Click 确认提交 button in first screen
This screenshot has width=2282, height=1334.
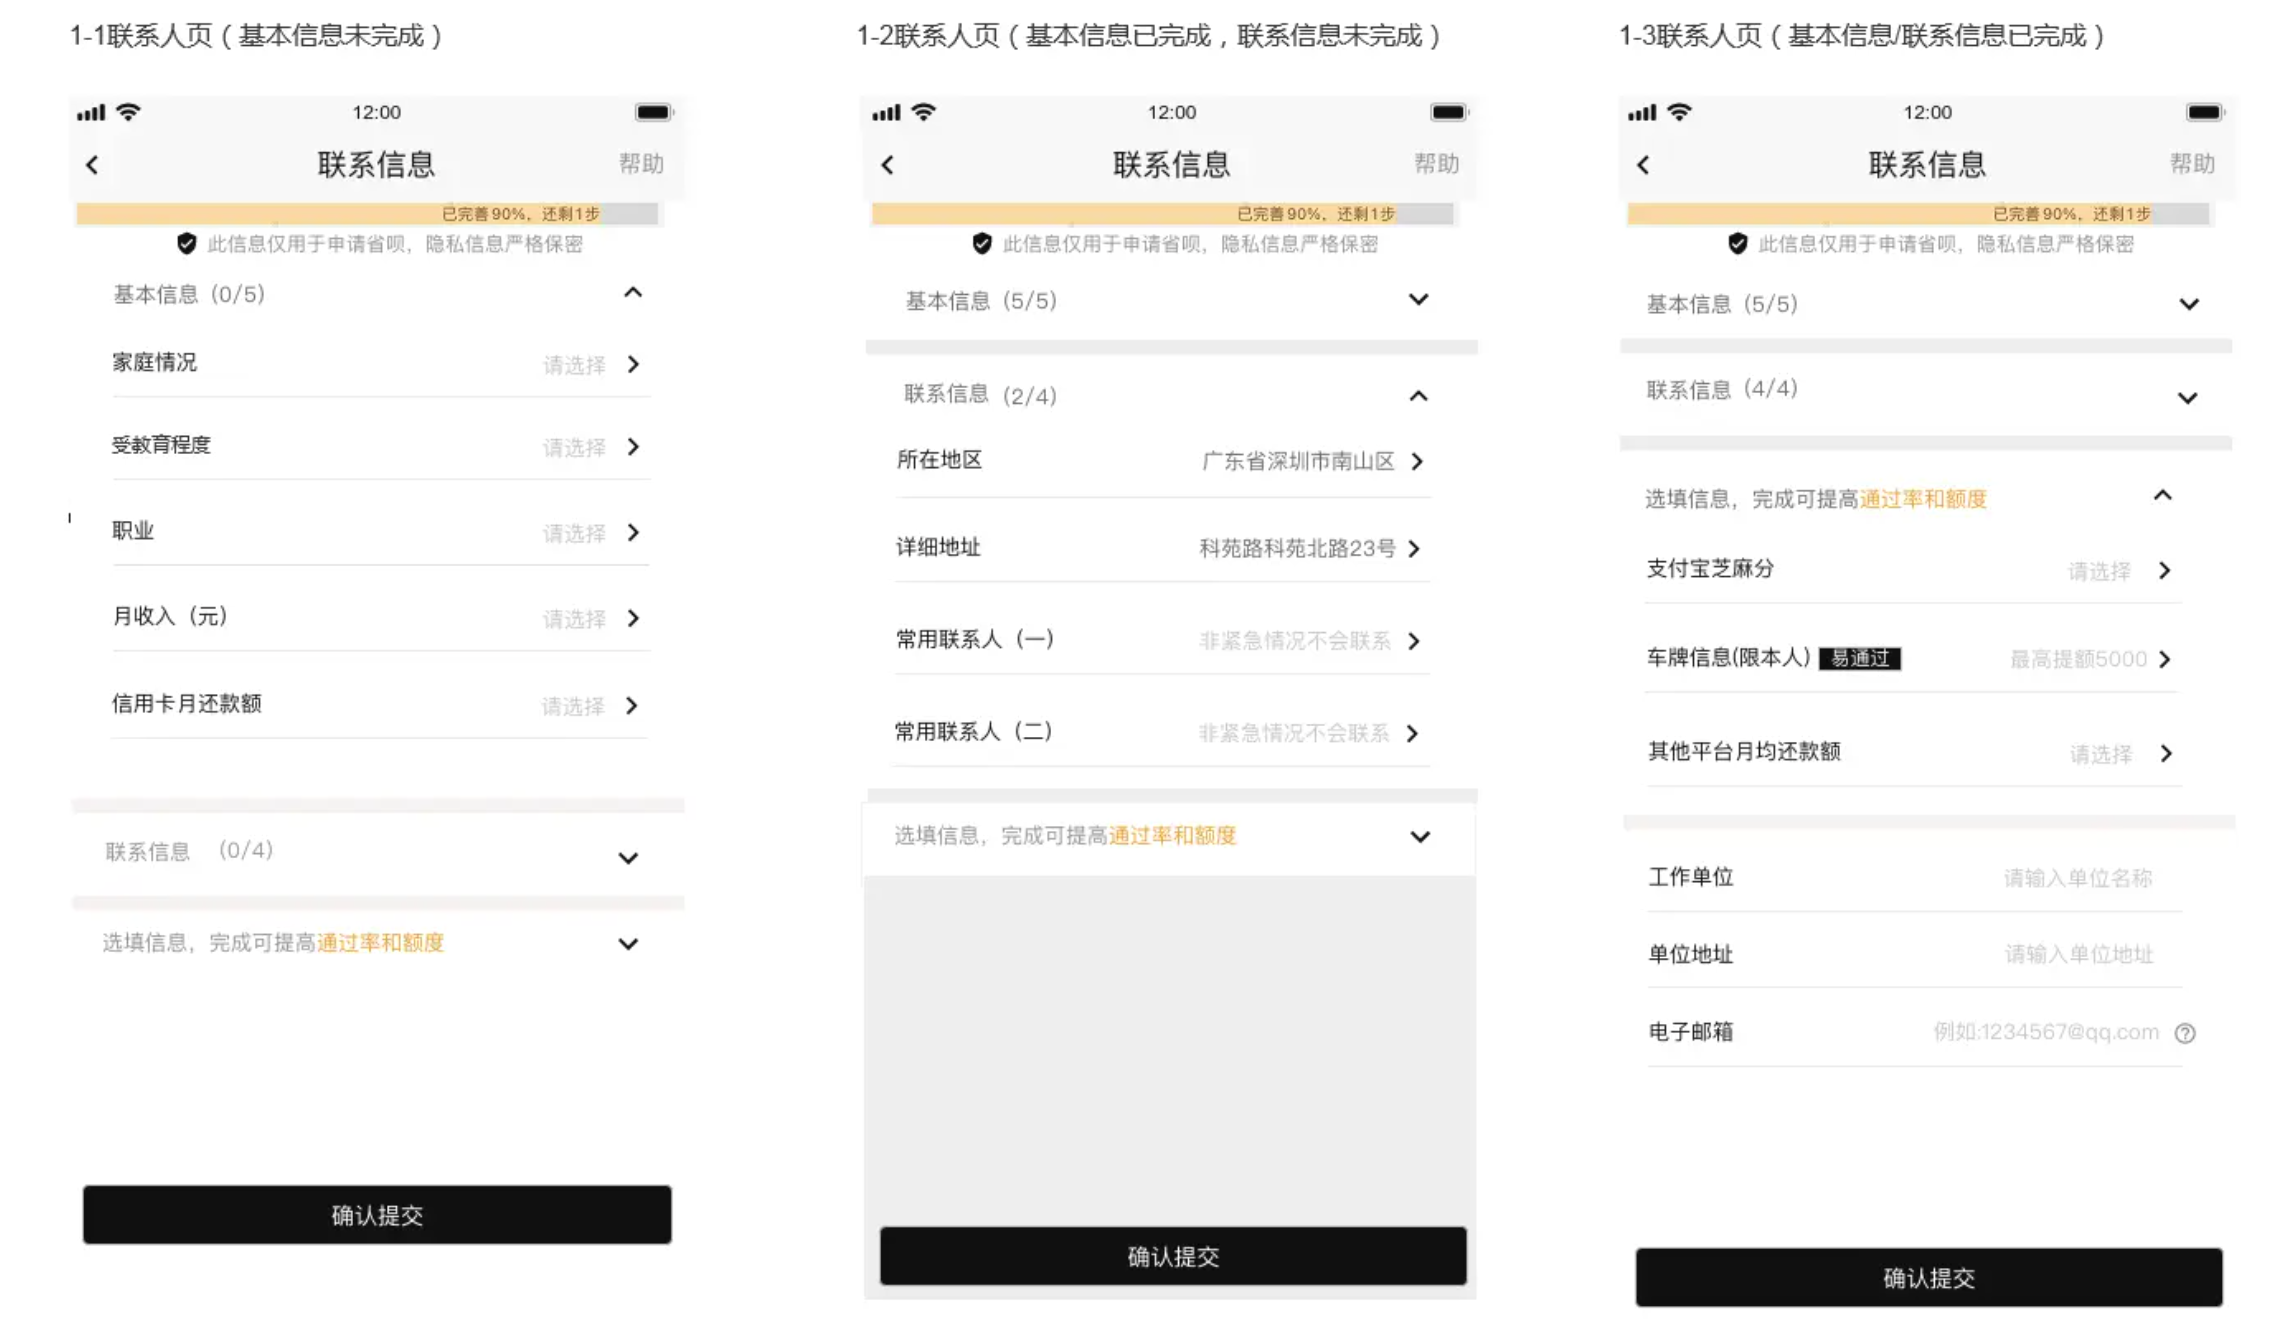pos(377,1215)
